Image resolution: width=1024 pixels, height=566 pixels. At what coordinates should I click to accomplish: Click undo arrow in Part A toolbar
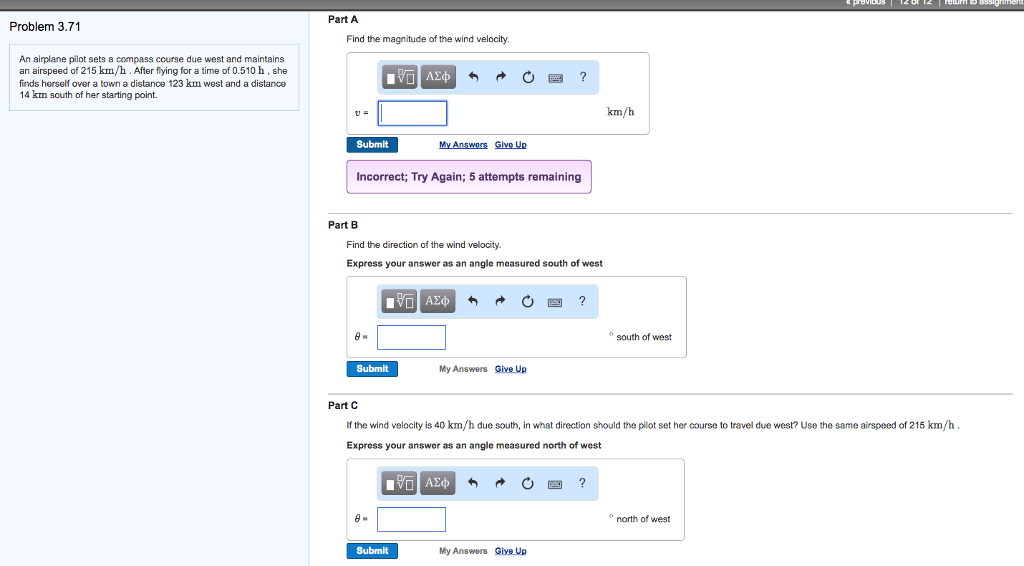tap(474, 77)
